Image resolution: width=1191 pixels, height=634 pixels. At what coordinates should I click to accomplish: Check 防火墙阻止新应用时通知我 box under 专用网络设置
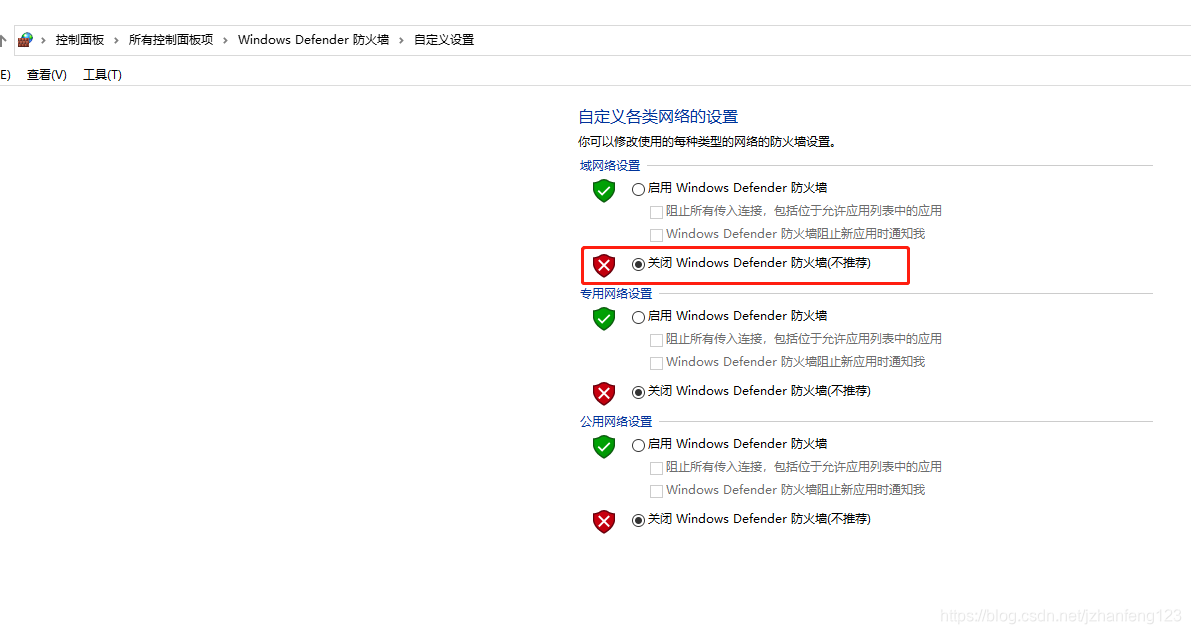pos(656,363)
